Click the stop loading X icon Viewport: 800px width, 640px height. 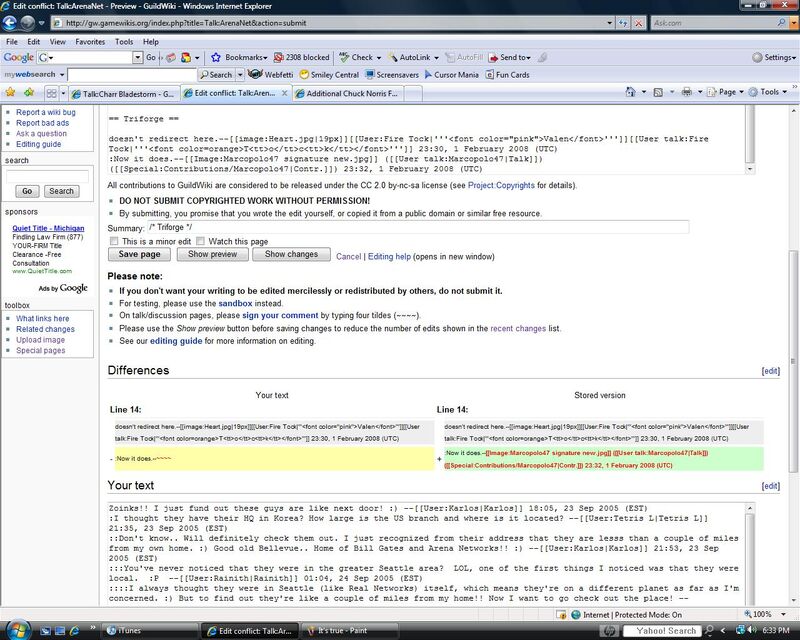(638, 23)
